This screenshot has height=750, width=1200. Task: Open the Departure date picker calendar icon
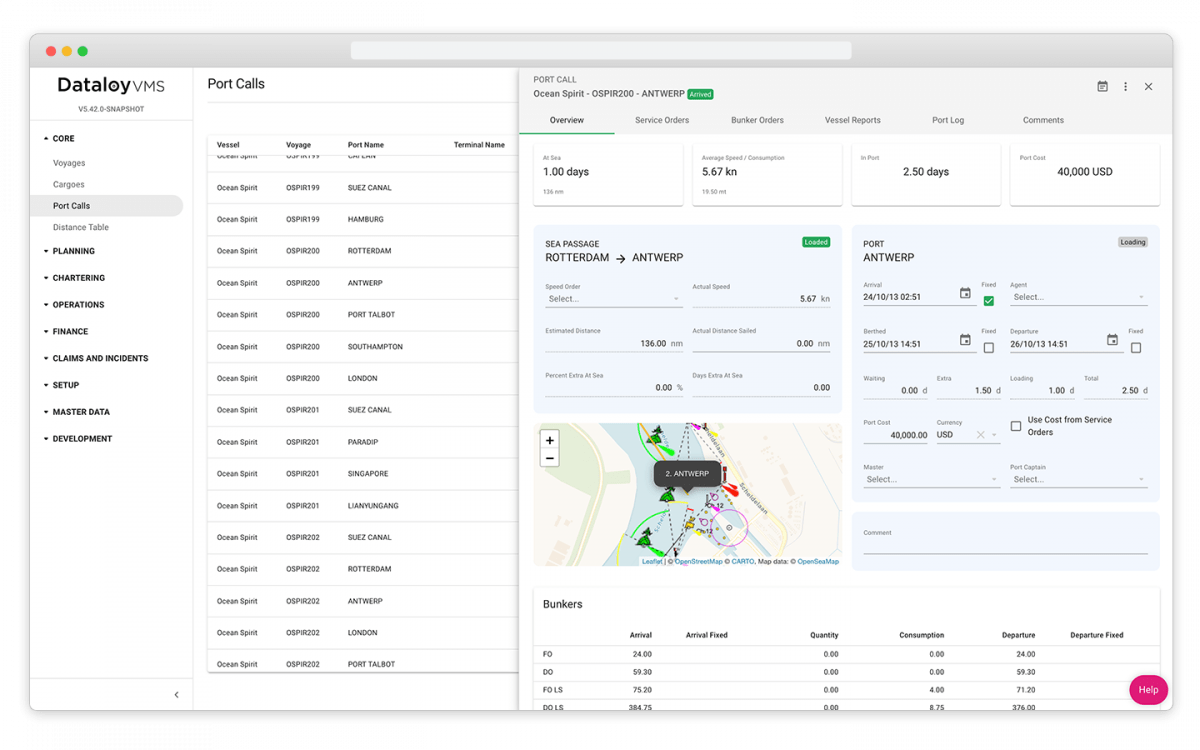1113,340
